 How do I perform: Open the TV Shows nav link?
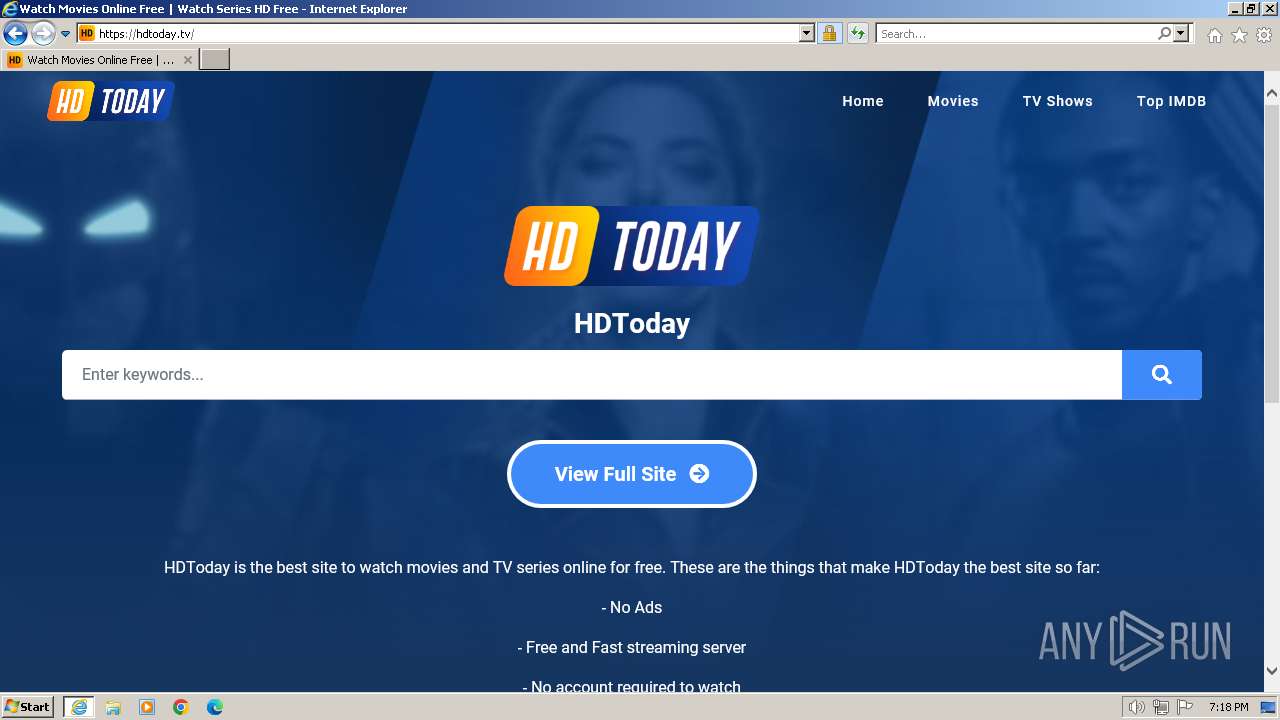point(1057,101)
